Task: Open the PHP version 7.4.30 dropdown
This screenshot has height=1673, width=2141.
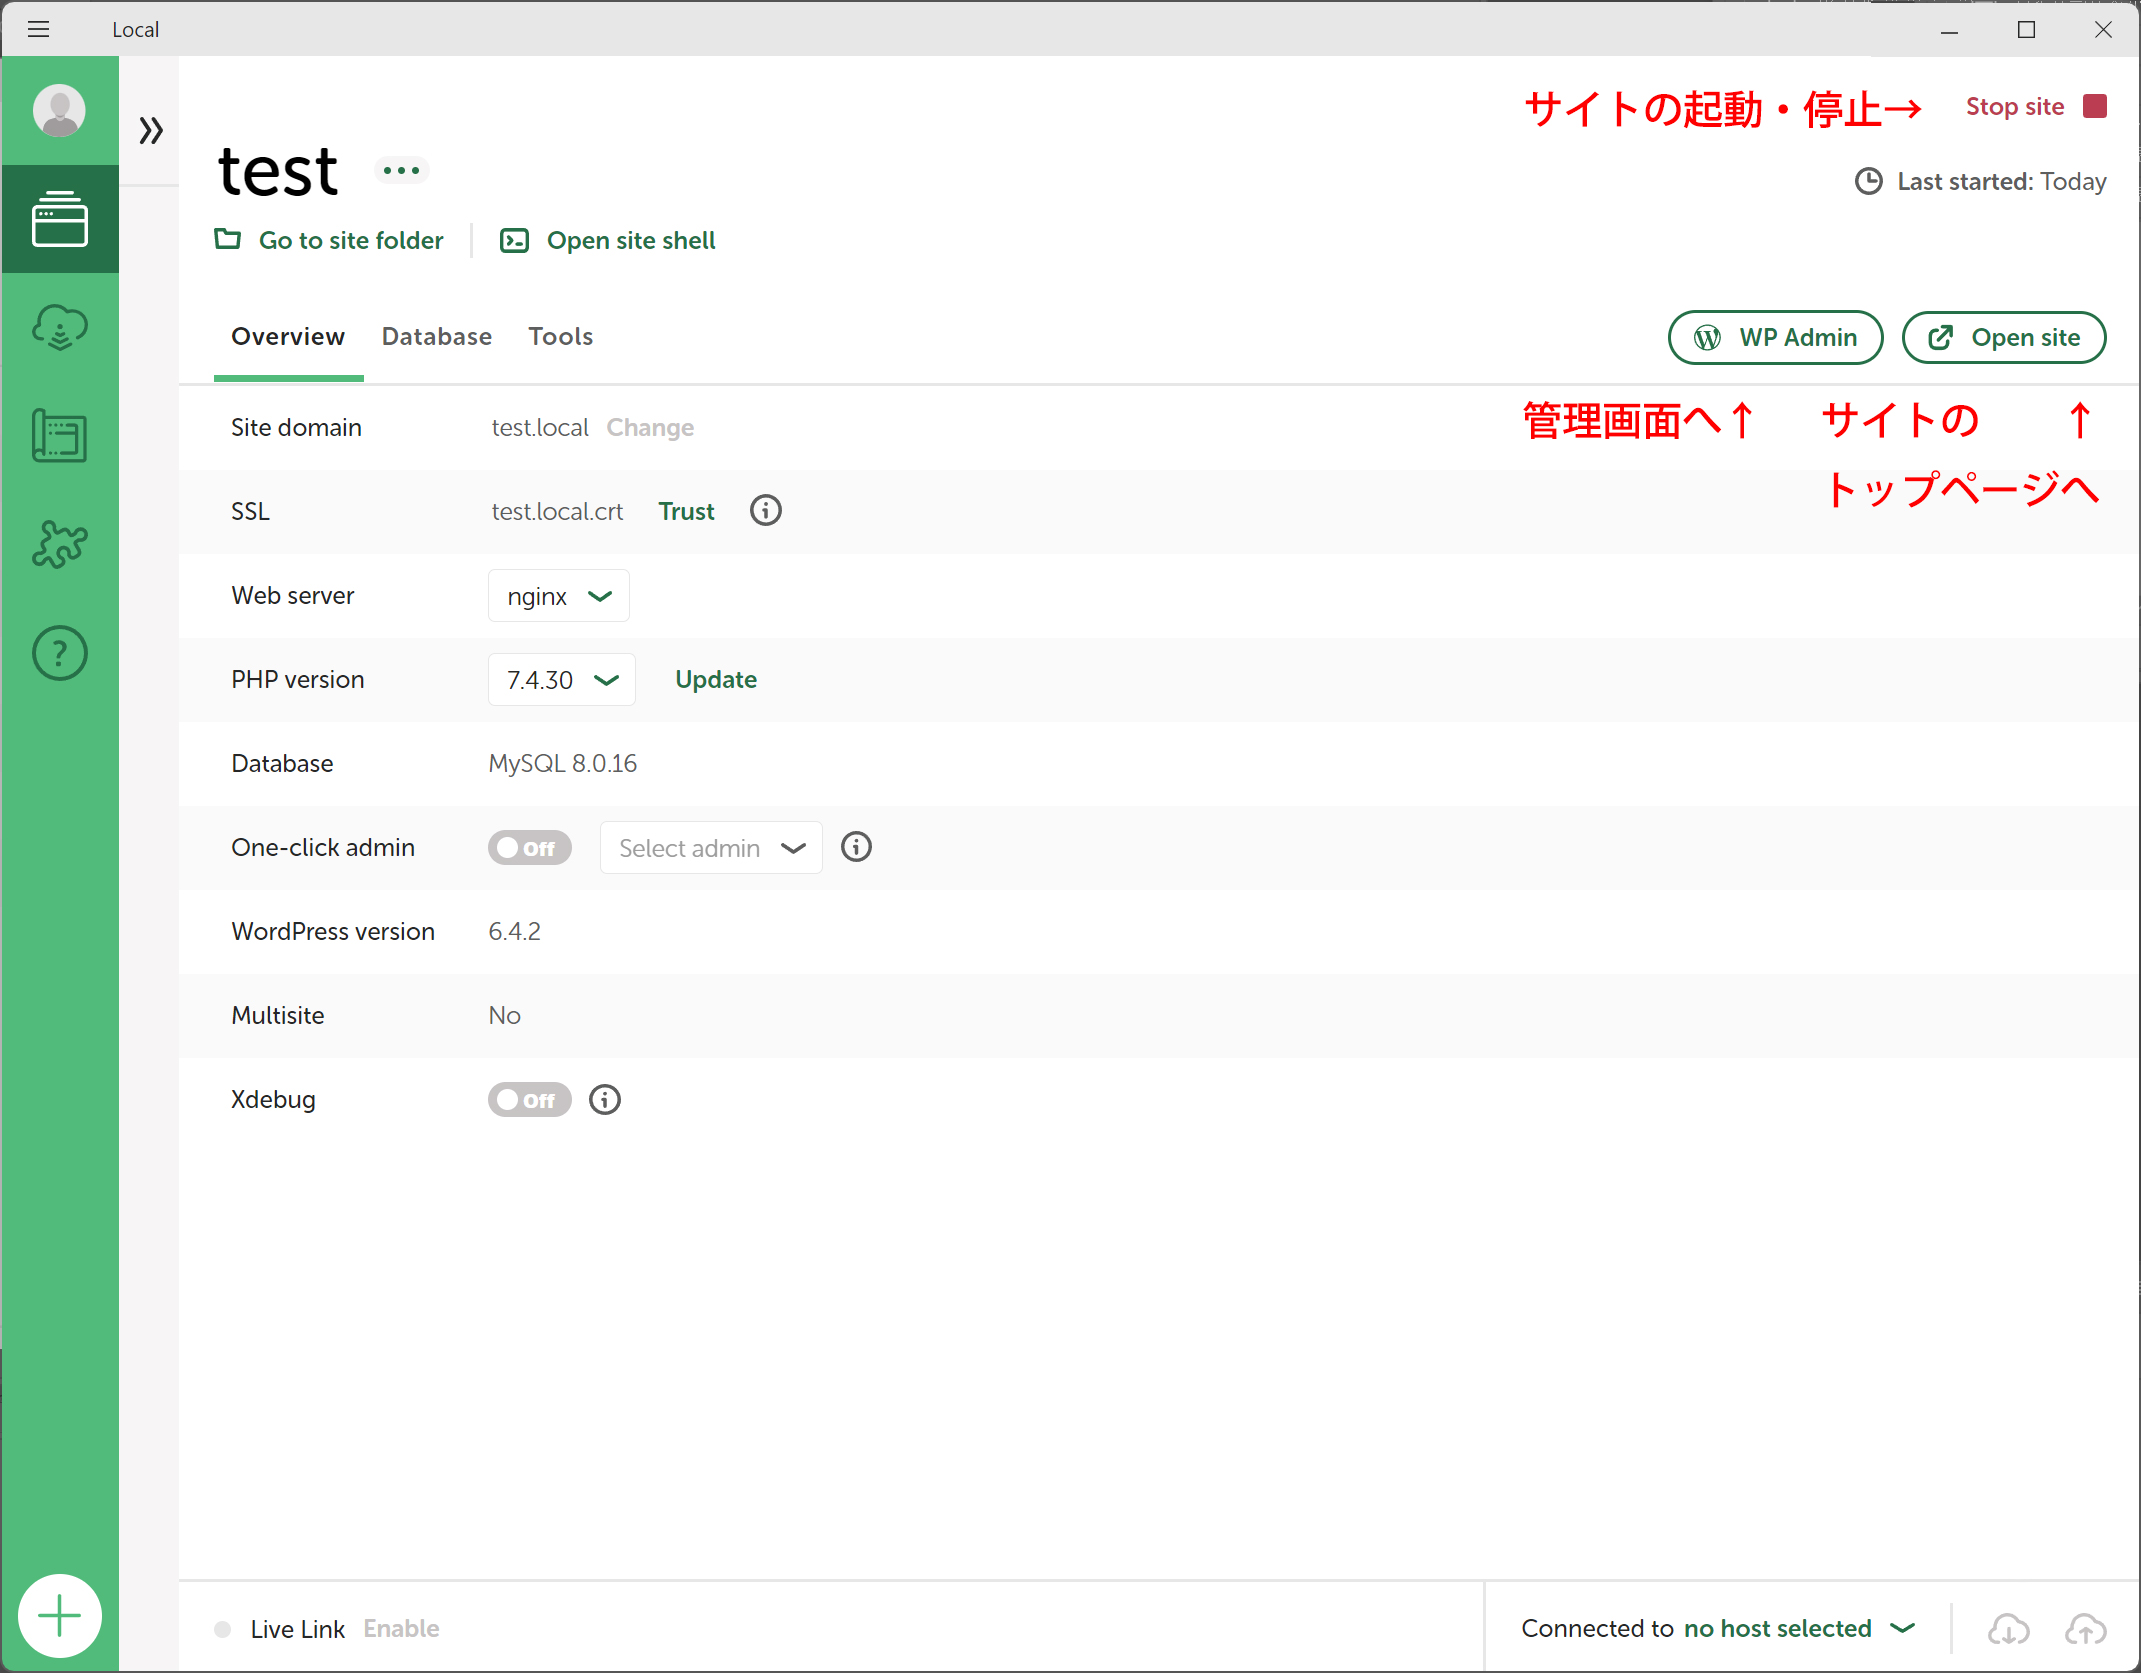Action: coord(561,680)
